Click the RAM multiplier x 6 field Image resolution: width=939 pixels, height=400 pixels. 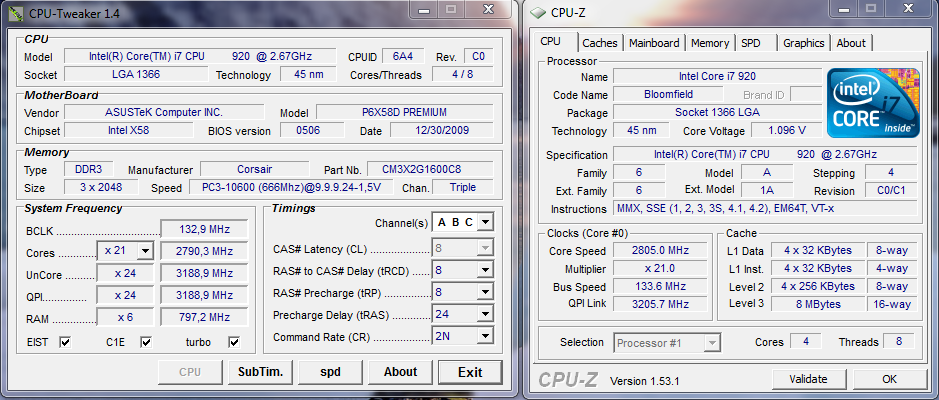(x=125, y=317)
